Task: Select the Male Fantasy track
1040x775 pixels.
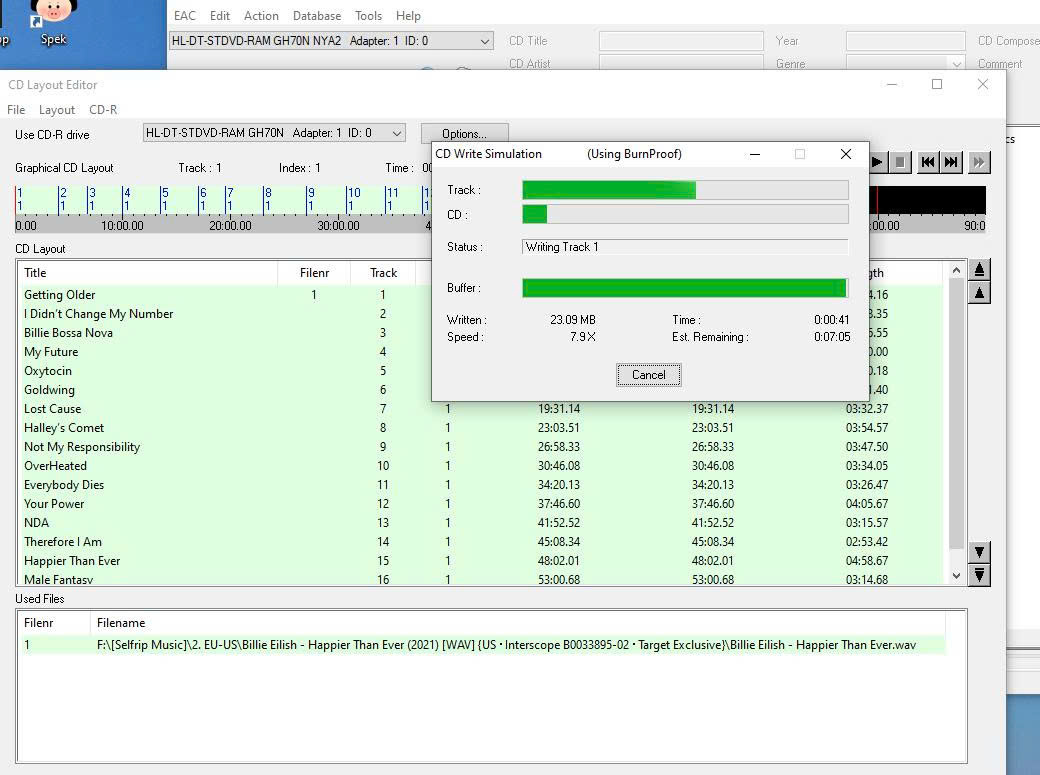Action: (x=482, y=579)
